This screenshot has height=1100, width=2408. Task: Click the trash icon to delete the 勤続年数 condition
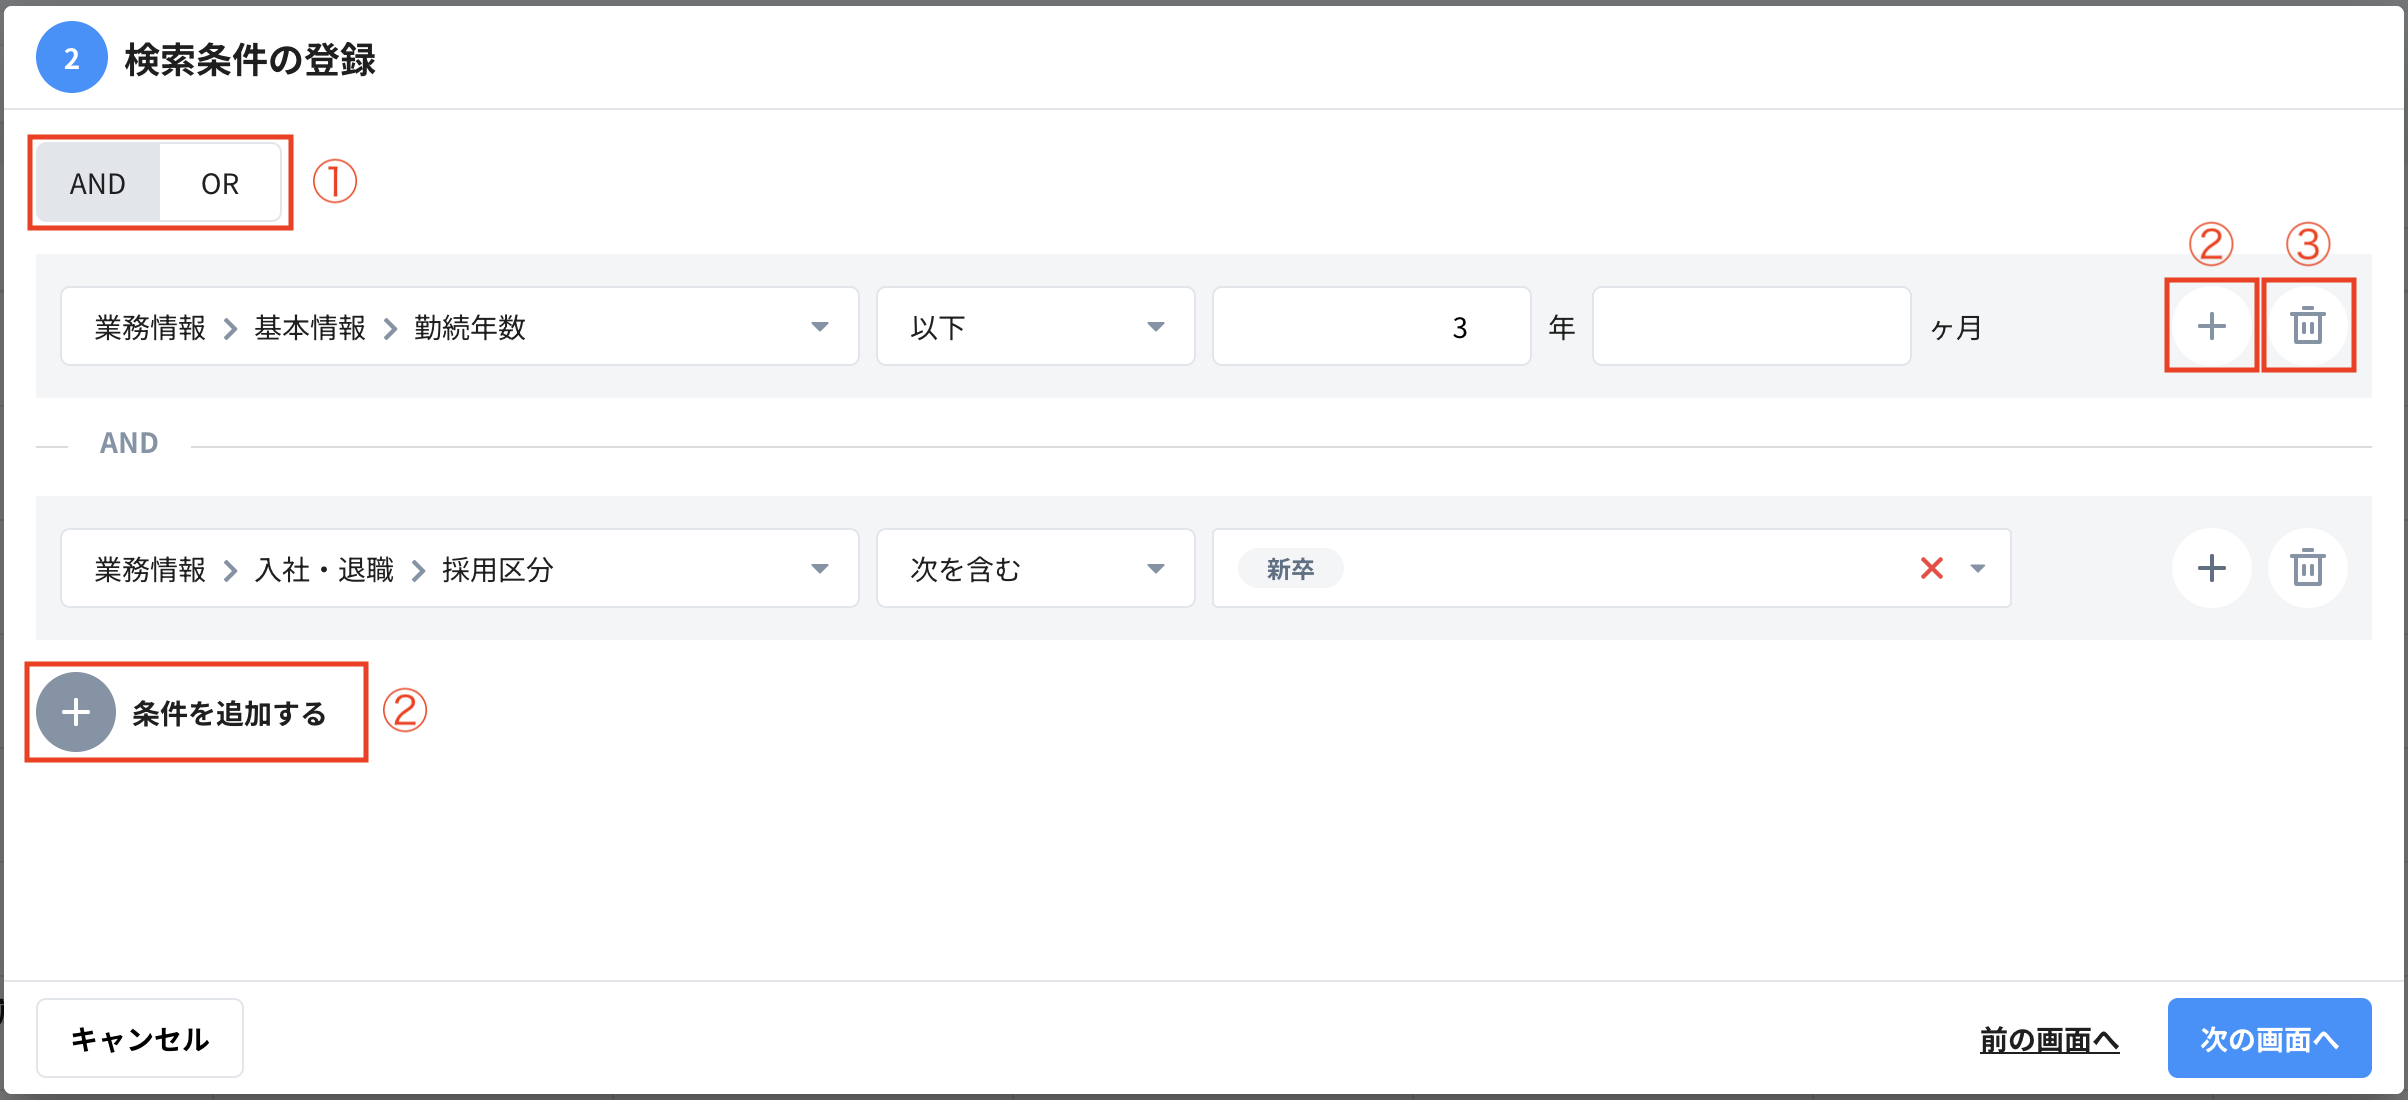tap(2308, 325)
